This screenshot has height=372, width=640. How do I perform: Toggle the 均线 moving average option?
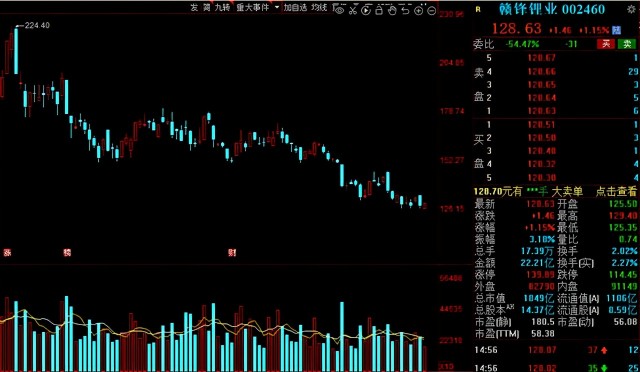click(319, 8)
